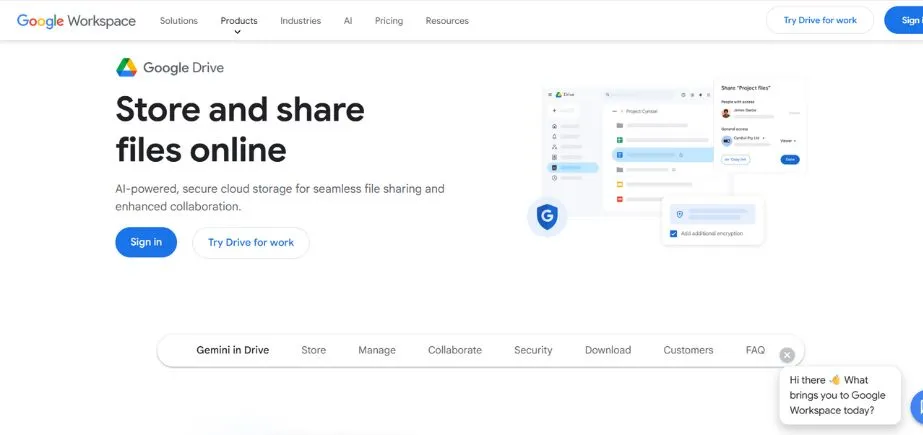
Task: Open the FAQ tab
Action: pyautogui.click(x=755, y=350)
